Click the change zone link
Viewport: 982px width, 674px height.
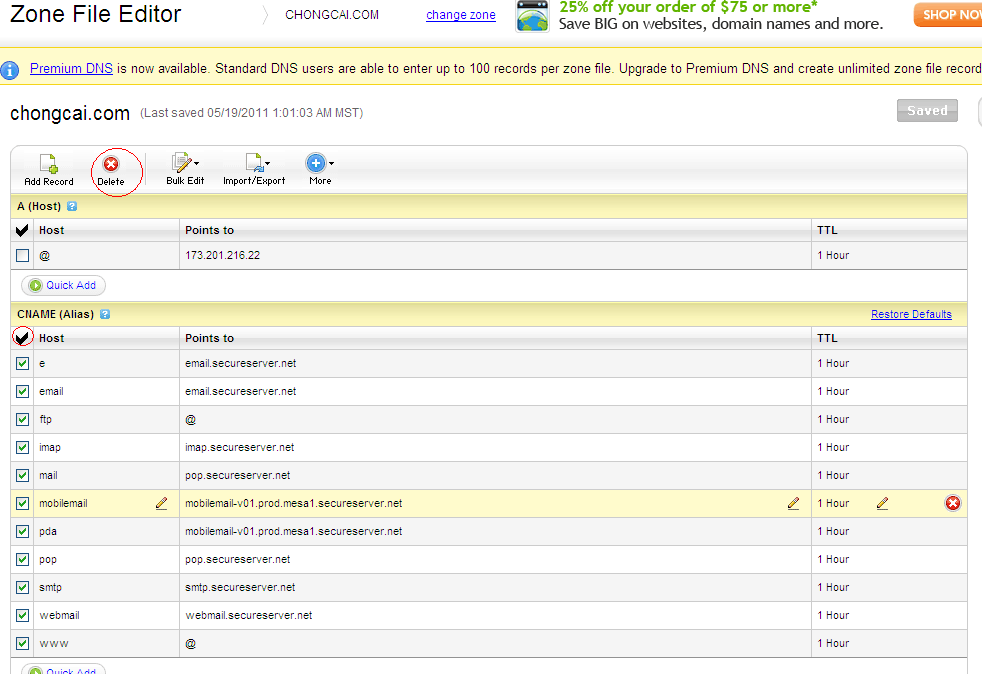[460, 15]
